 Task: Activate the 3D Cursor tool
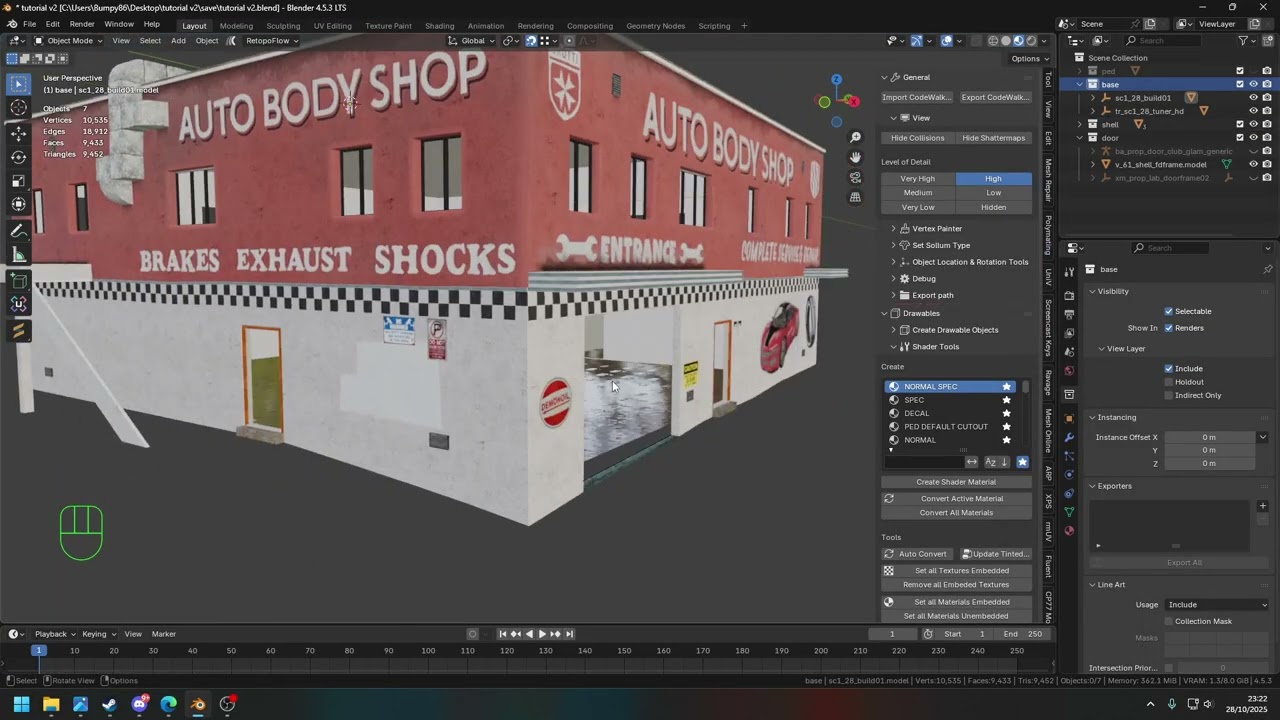19,108
